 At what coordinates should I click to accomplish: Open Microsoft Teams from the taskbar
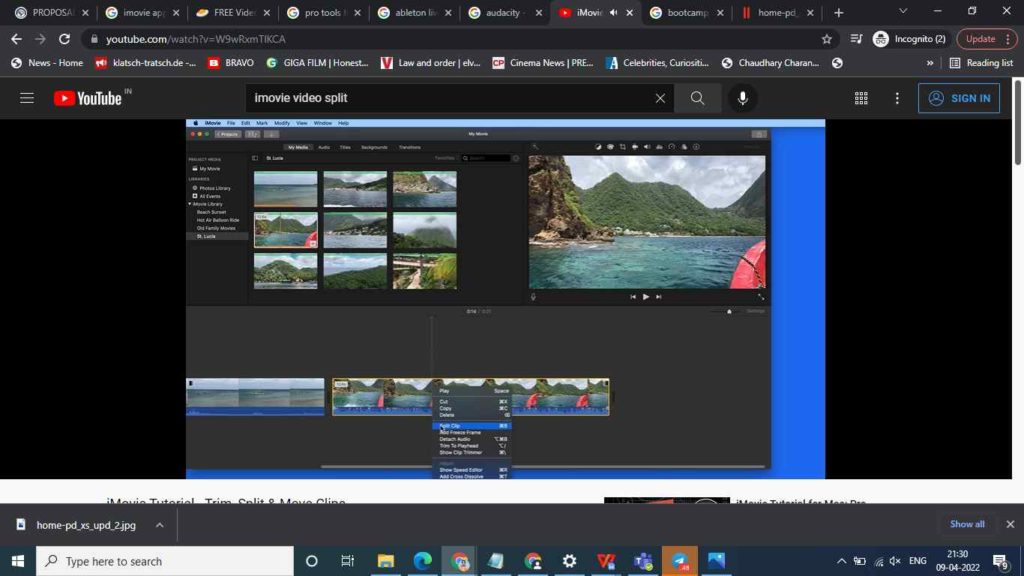(643, 561)
